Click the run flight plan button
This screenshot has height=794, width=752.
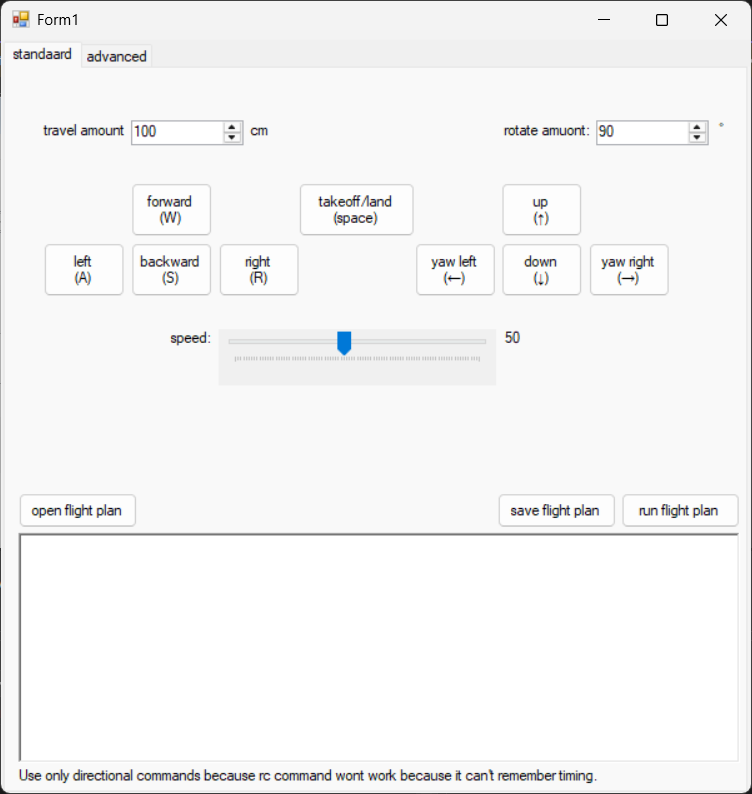679,510
